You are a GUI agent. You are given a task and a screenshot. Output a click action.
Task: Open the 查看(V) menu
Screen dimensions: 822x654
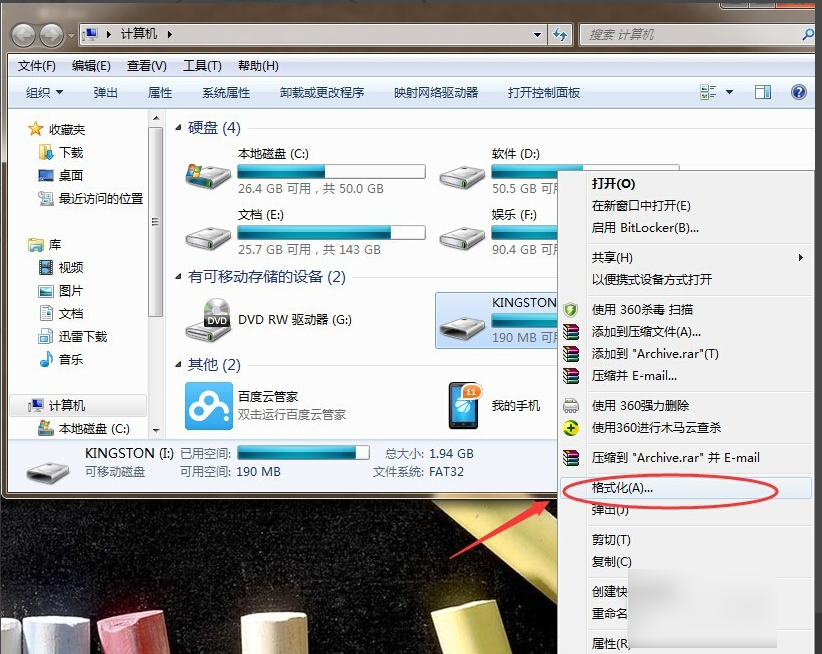coord(147,66)
